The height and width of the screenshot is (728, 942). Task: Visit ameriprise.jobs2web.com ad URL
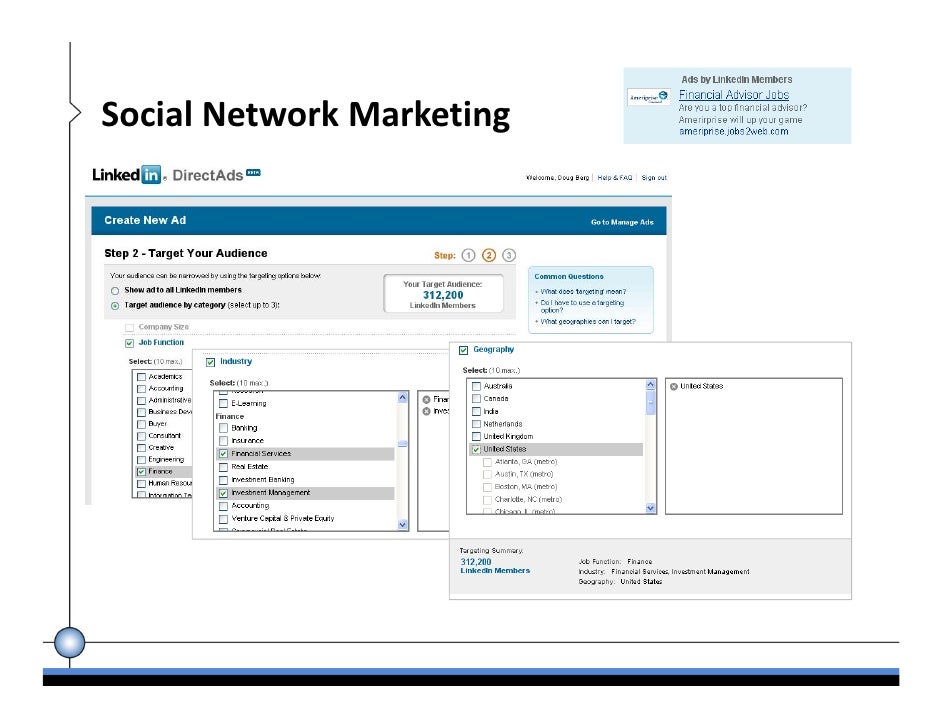pos(734,132)
